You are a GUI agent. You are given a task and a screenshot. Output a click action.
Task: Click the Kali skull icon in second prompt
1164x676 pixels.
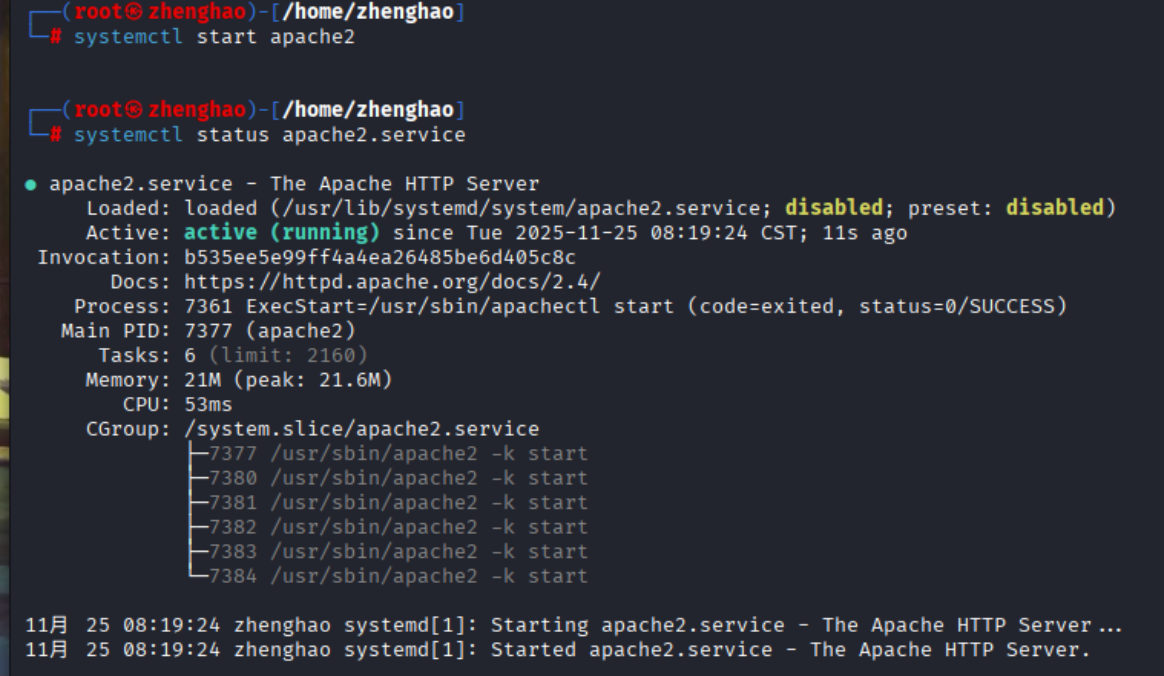coord(134,110)
